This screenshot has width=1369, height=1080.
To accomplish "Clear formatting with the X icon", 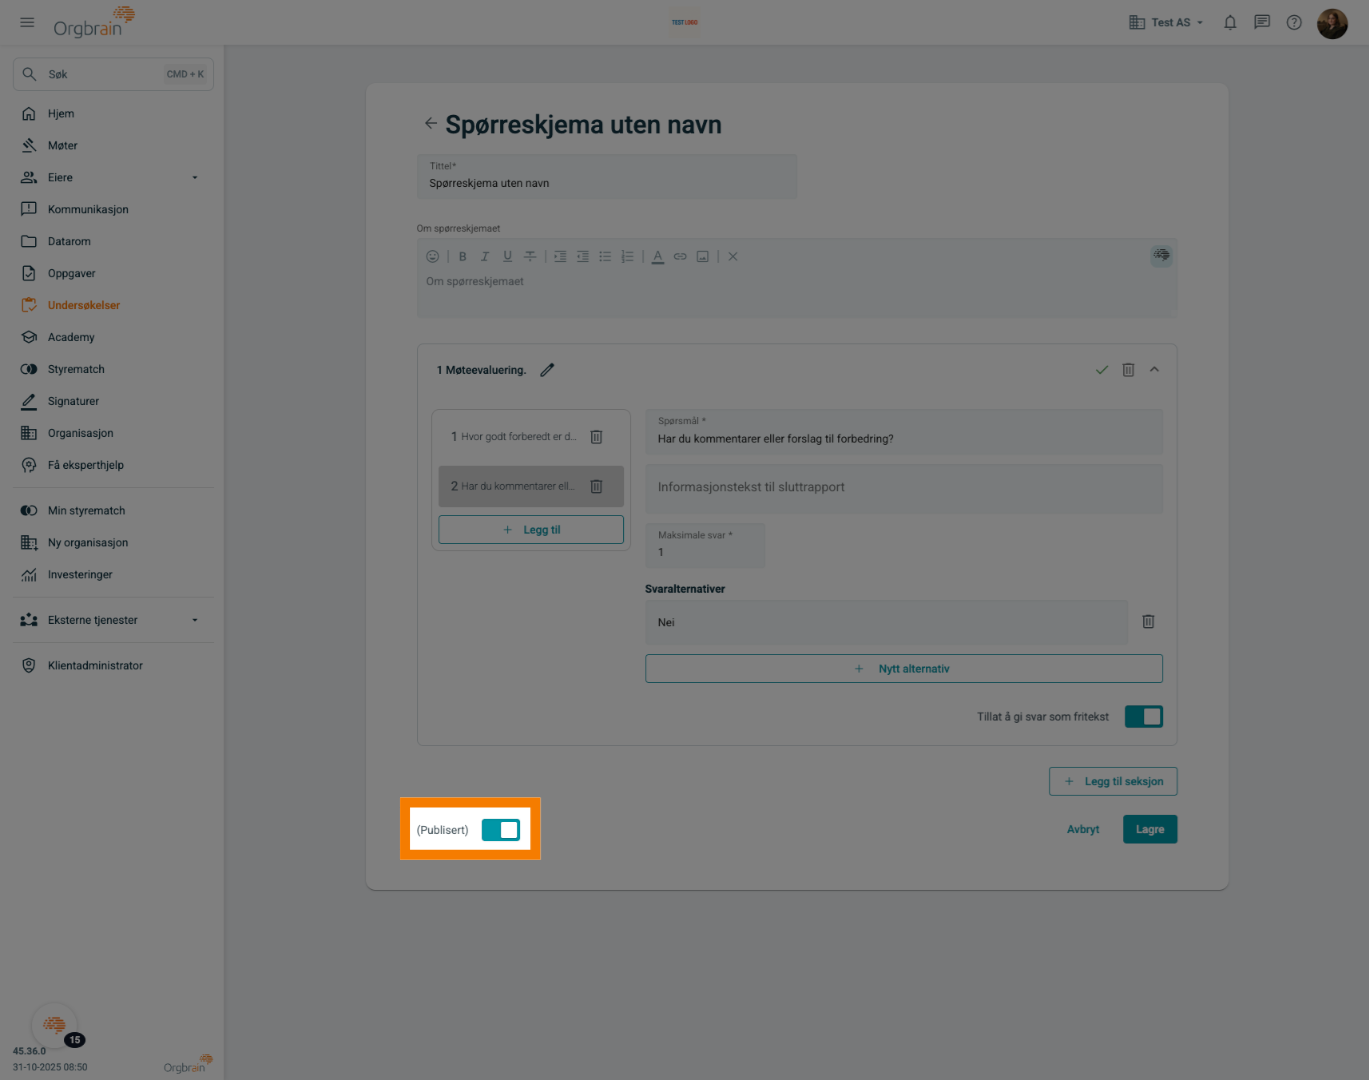I will 733,257.
